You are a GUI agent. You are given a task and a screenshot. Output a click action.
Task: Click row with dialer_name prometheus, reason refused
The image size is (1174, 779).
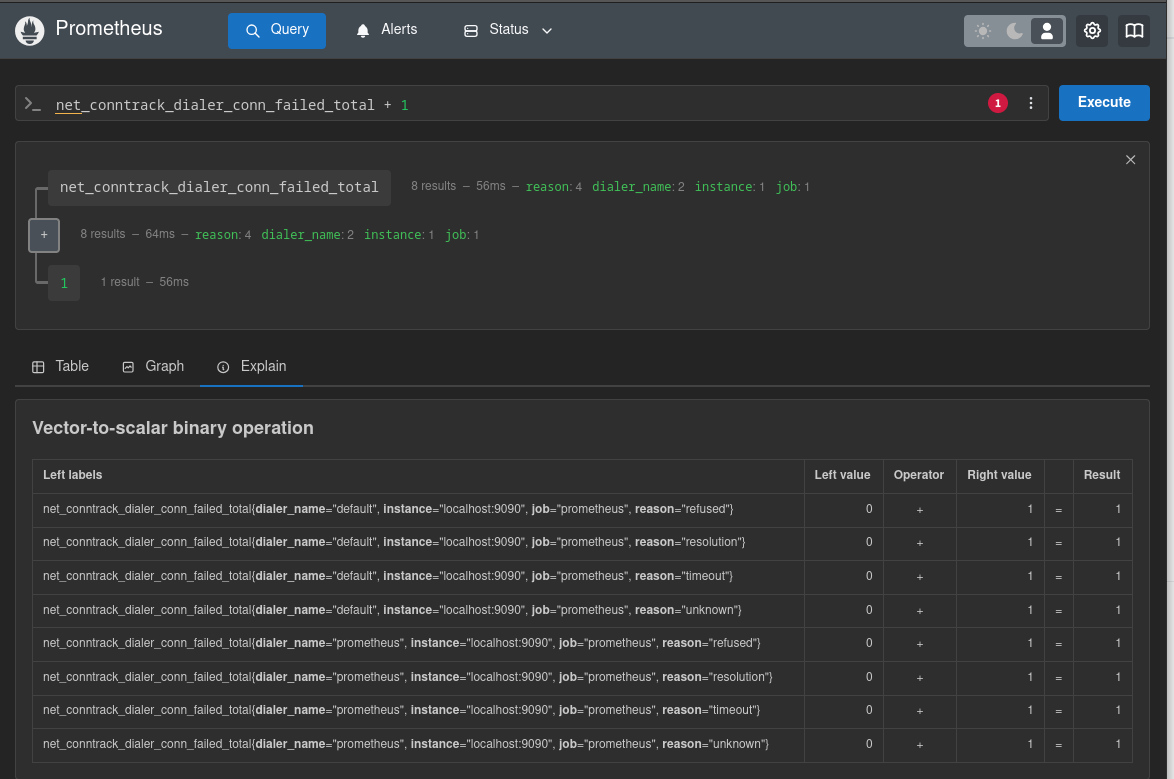click(x=582, y=643)
